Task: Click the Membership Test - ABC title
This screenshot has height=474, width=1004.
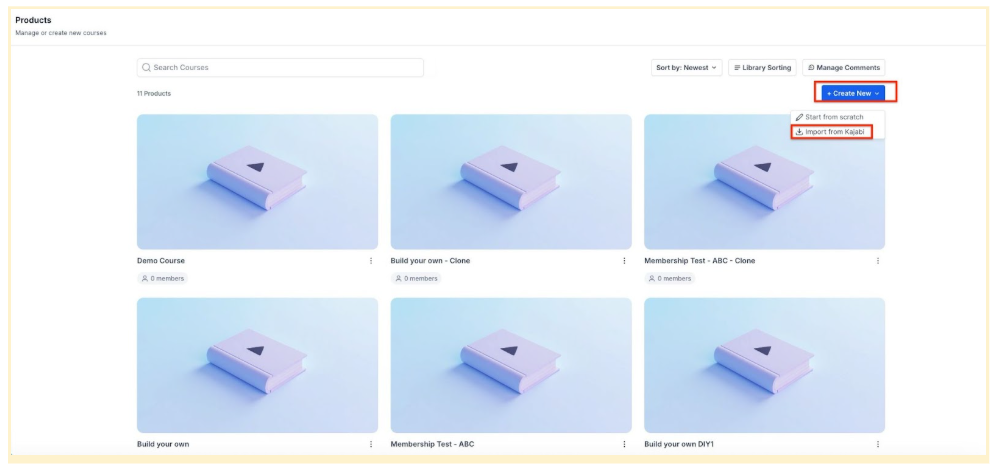Action: [x=433, y=444]
